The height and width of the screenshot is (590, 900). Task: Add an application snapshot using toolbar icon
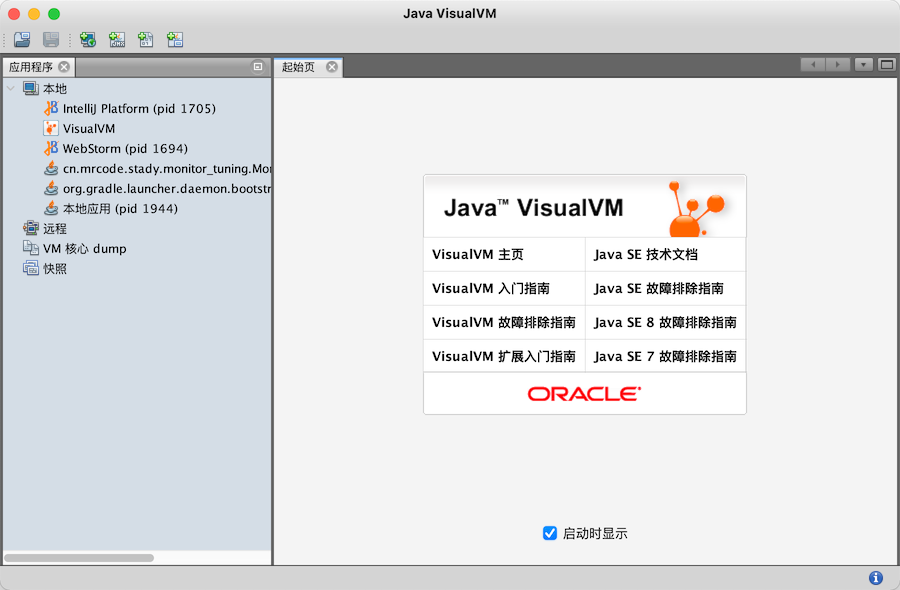pyautogui.click(x=175, y=39)
